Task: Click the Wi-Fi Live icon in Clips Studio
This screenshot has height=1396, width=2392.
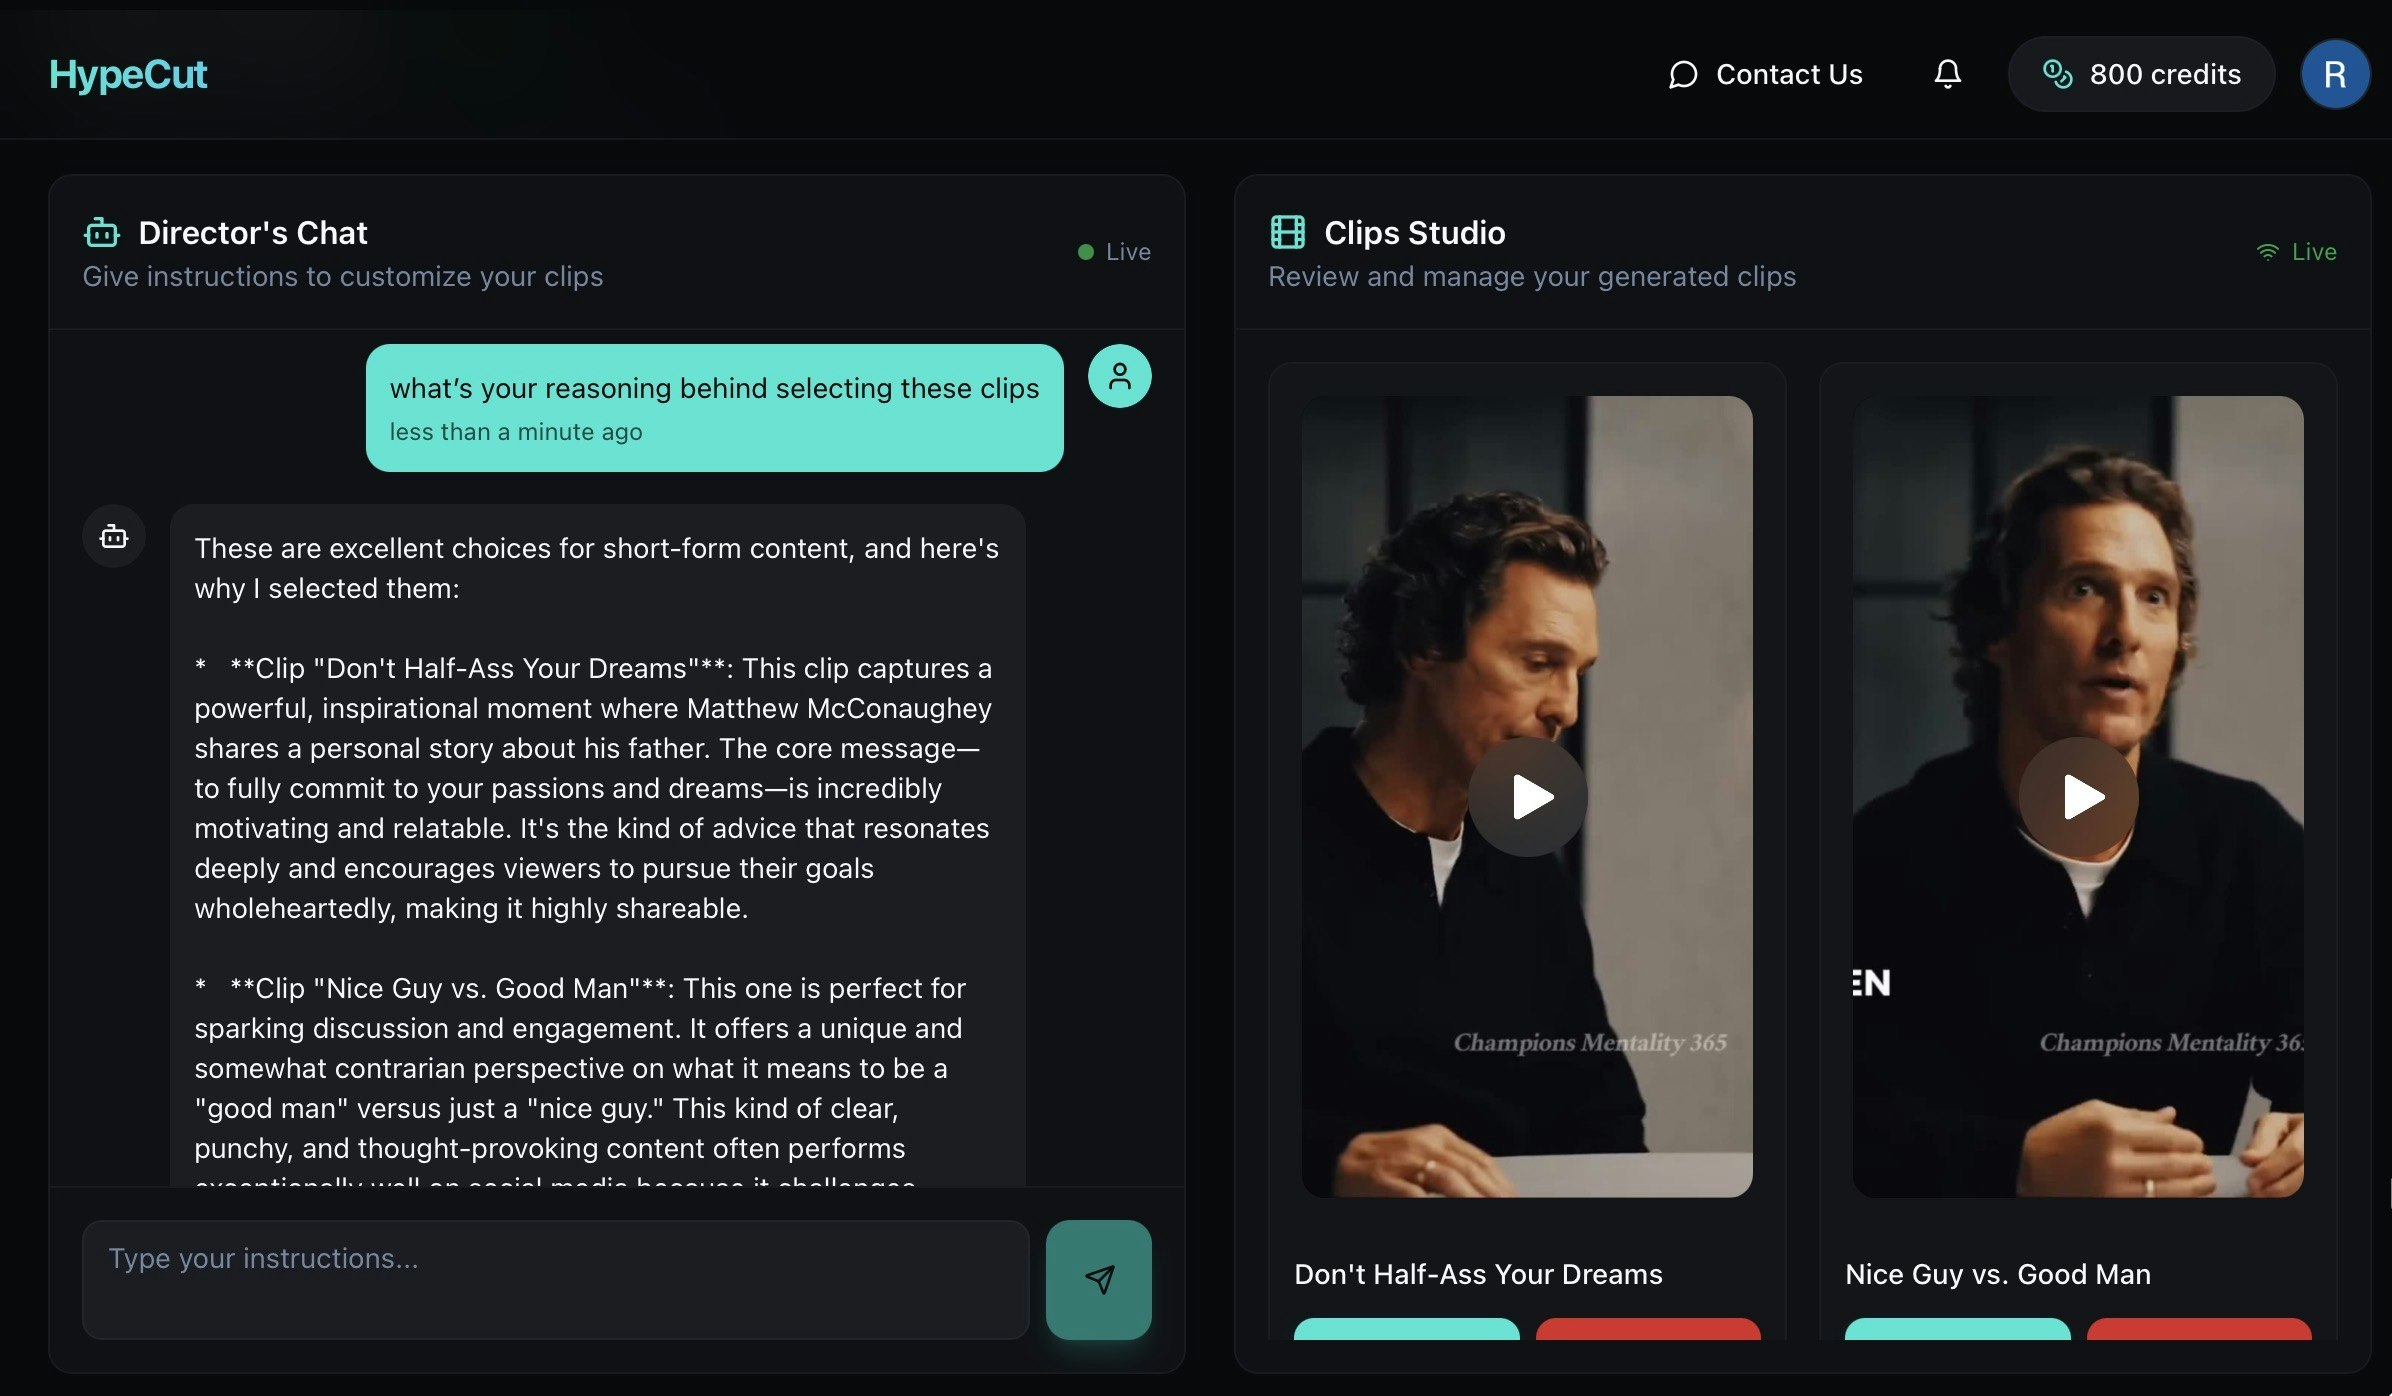Action: (2266, 251)
